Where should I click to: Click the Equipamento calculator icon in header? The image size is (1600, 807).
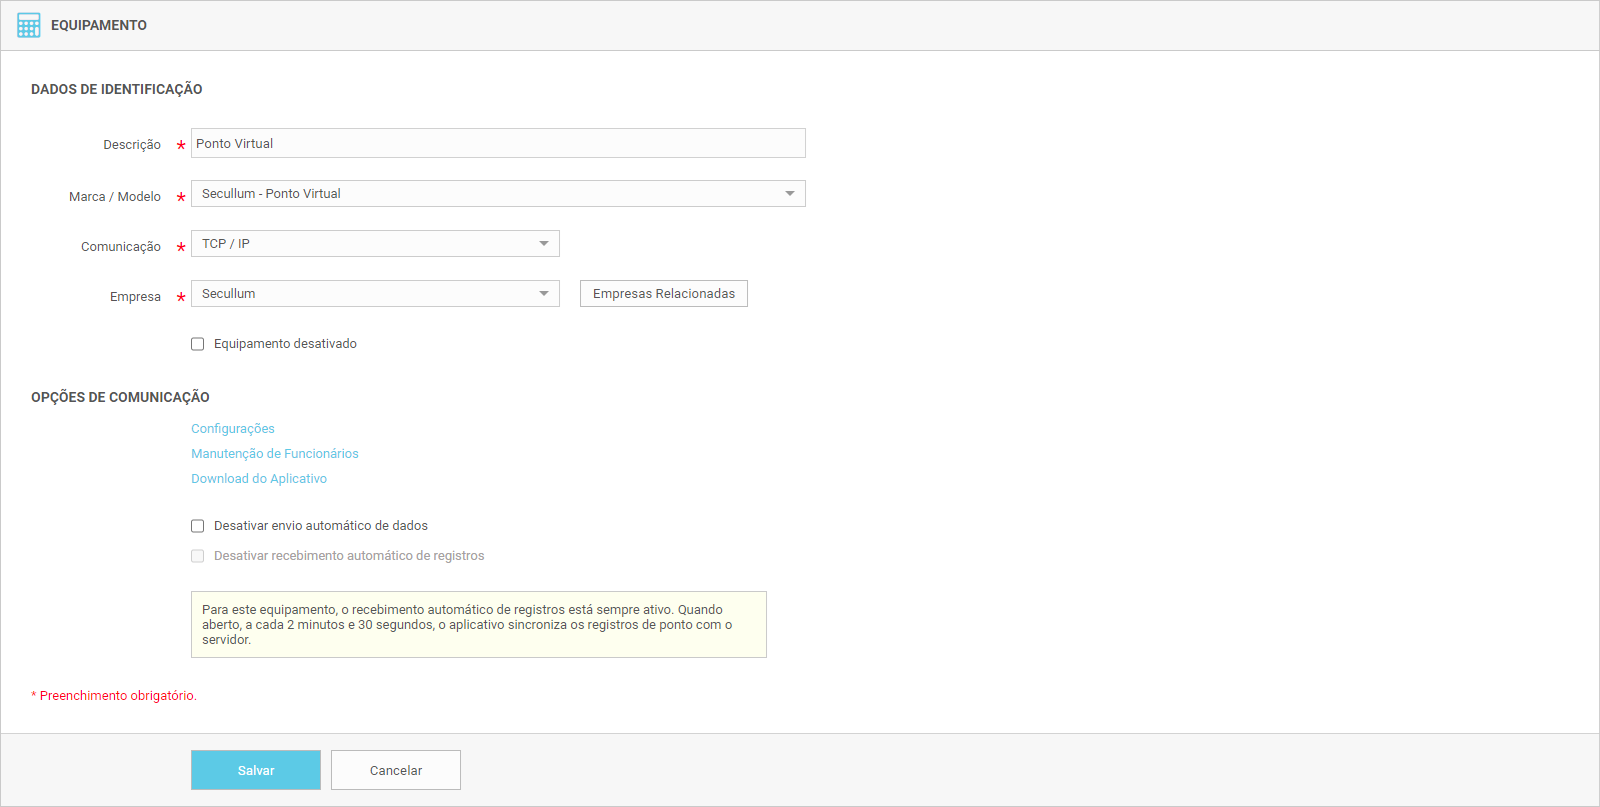(28, 25)
